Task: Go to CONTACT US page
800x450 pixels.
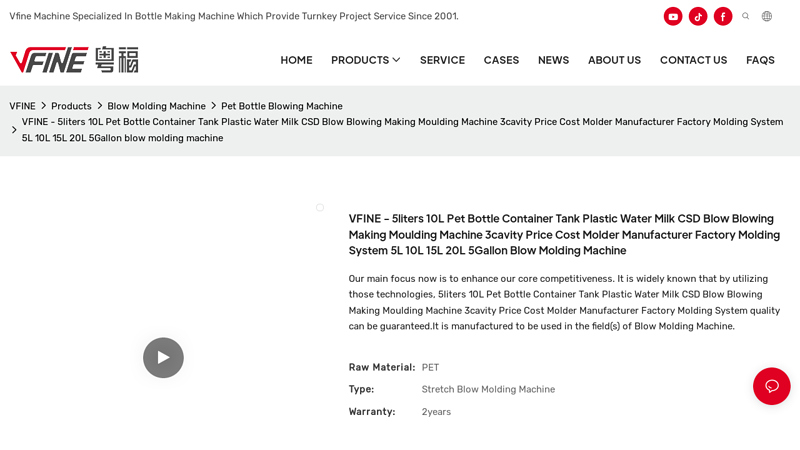Action: click(x=693, y=60)
